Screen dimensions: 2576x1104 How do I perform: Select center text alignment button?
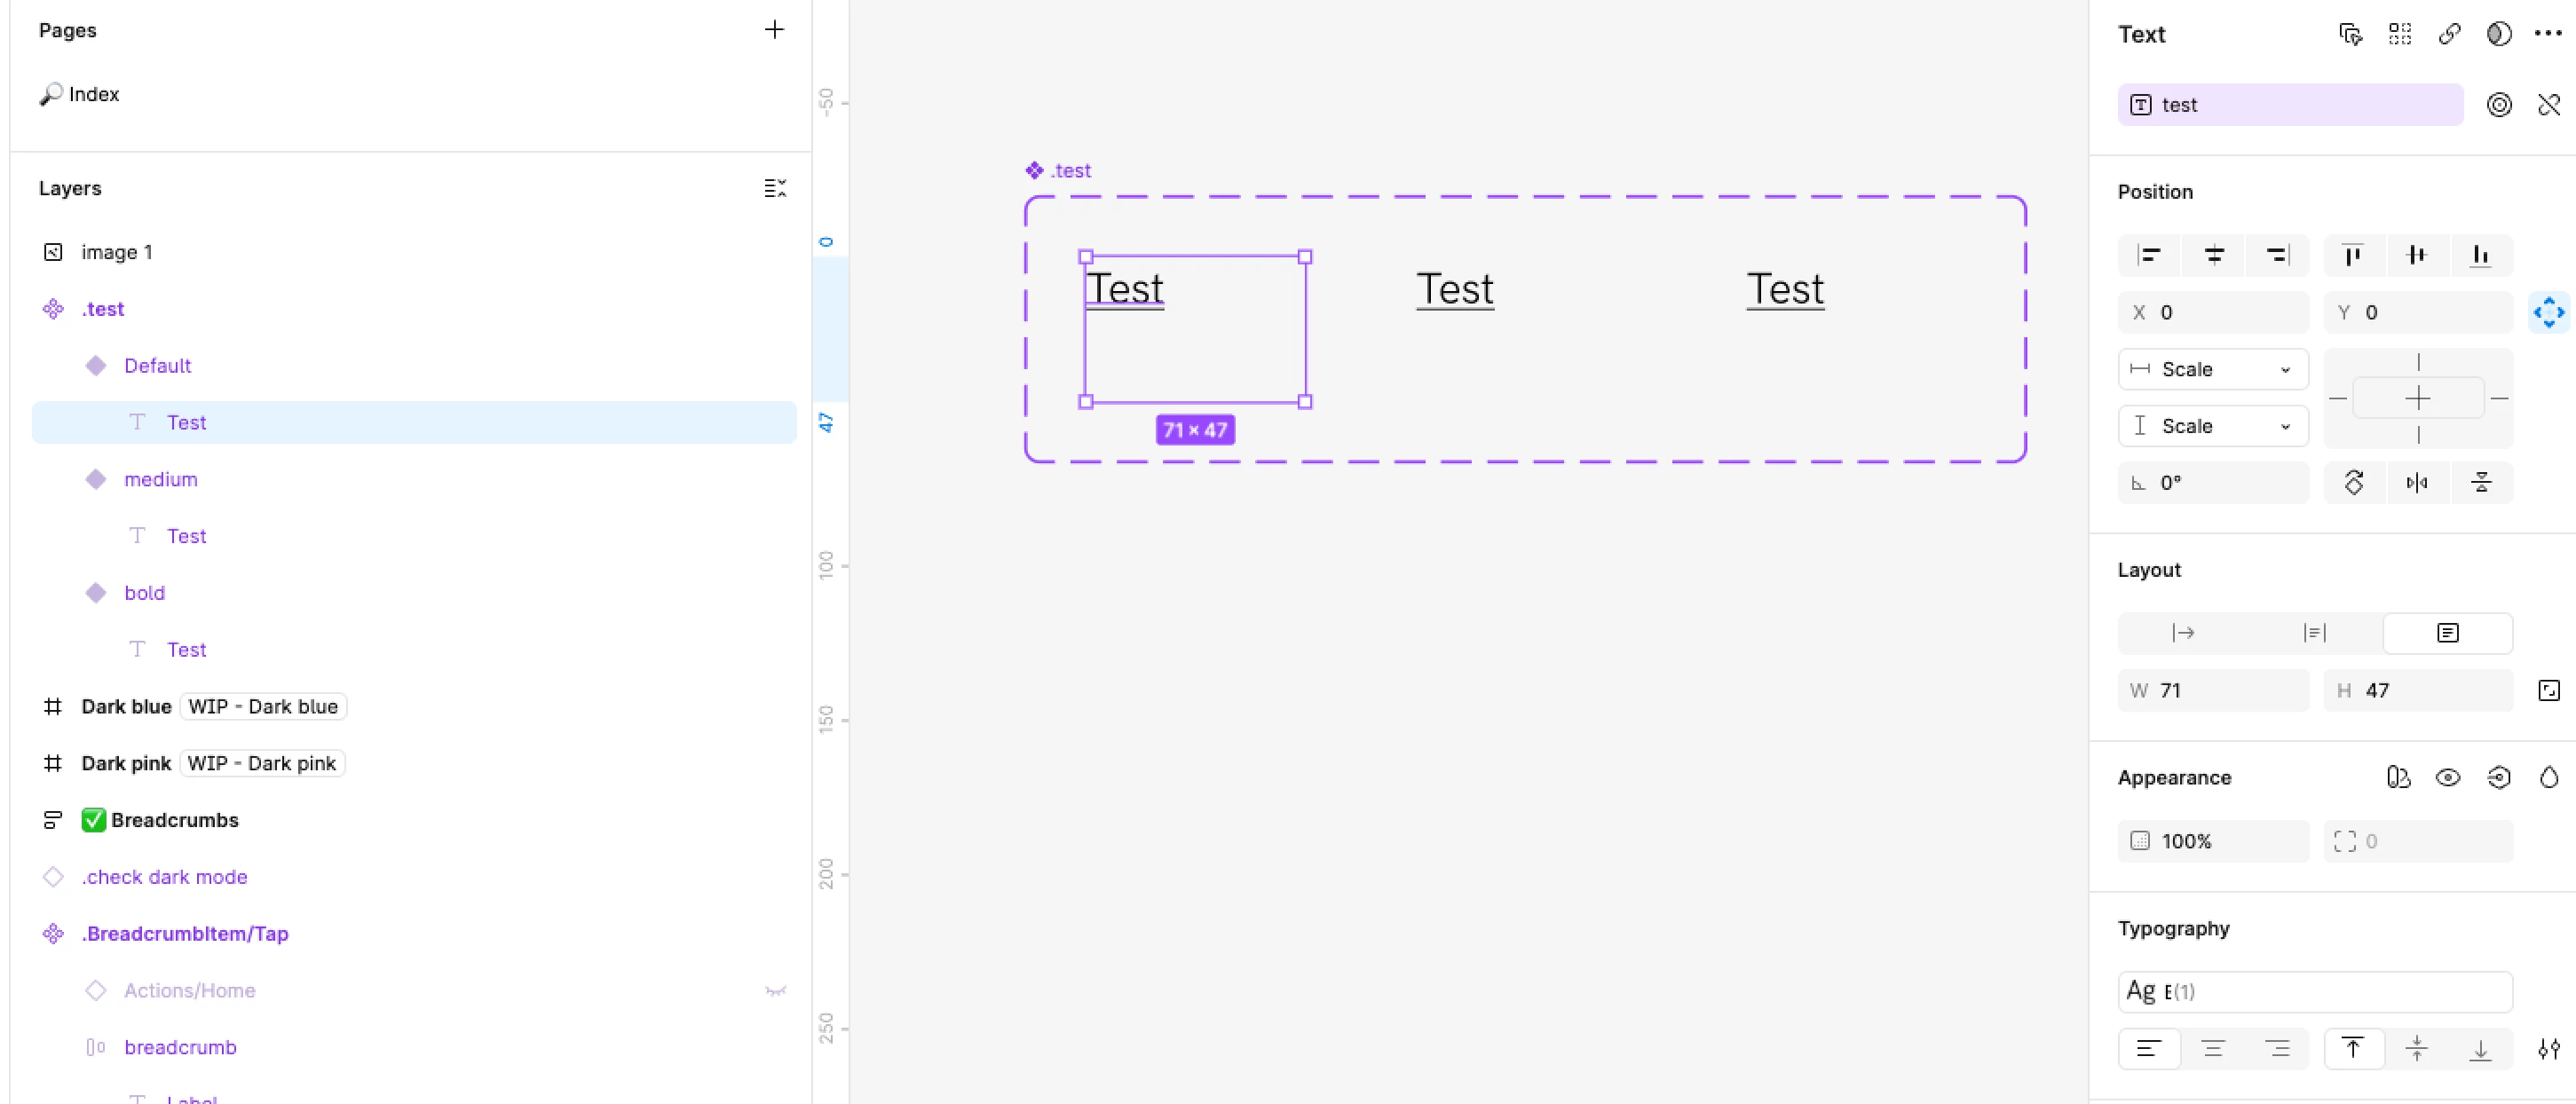click(2213, 1048)
